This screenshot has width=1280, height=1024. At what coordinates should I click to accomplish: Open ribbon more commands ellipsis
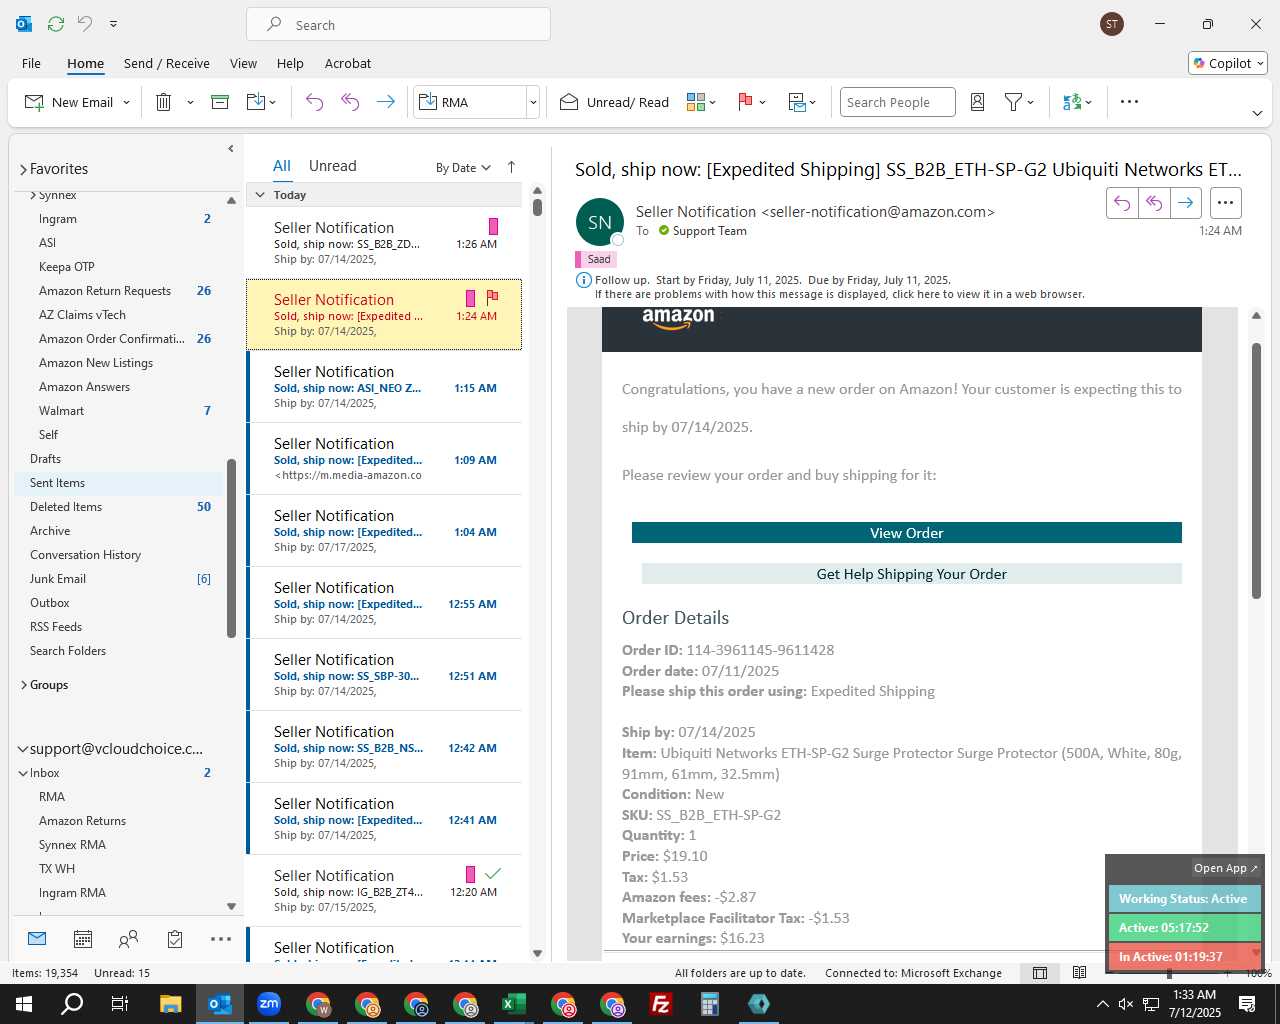[x=1129, y=102]
